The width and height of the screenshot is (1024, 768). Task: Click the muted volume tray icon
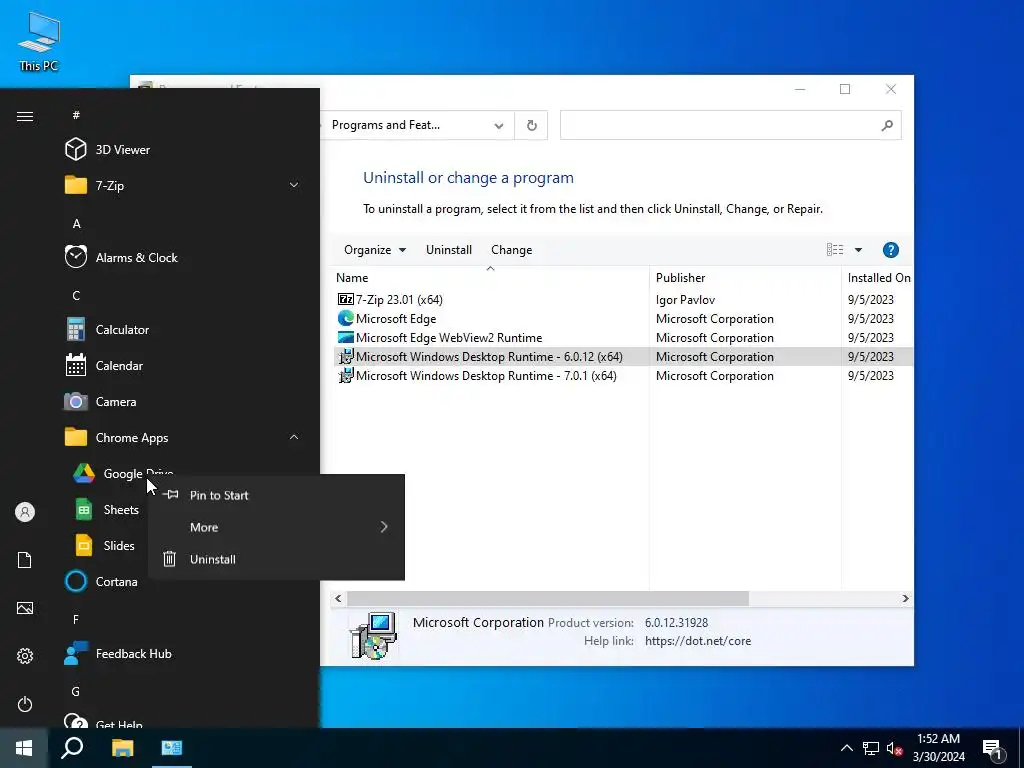click(894, 748)
